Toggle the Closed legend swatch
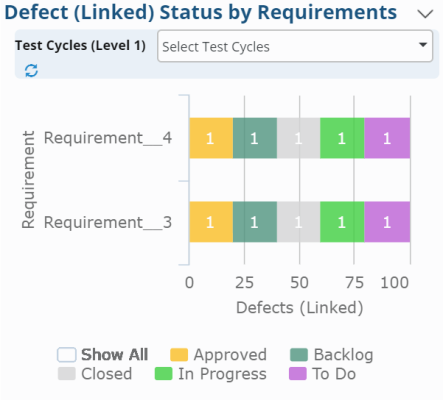443x400 pixels. [67, 374]
